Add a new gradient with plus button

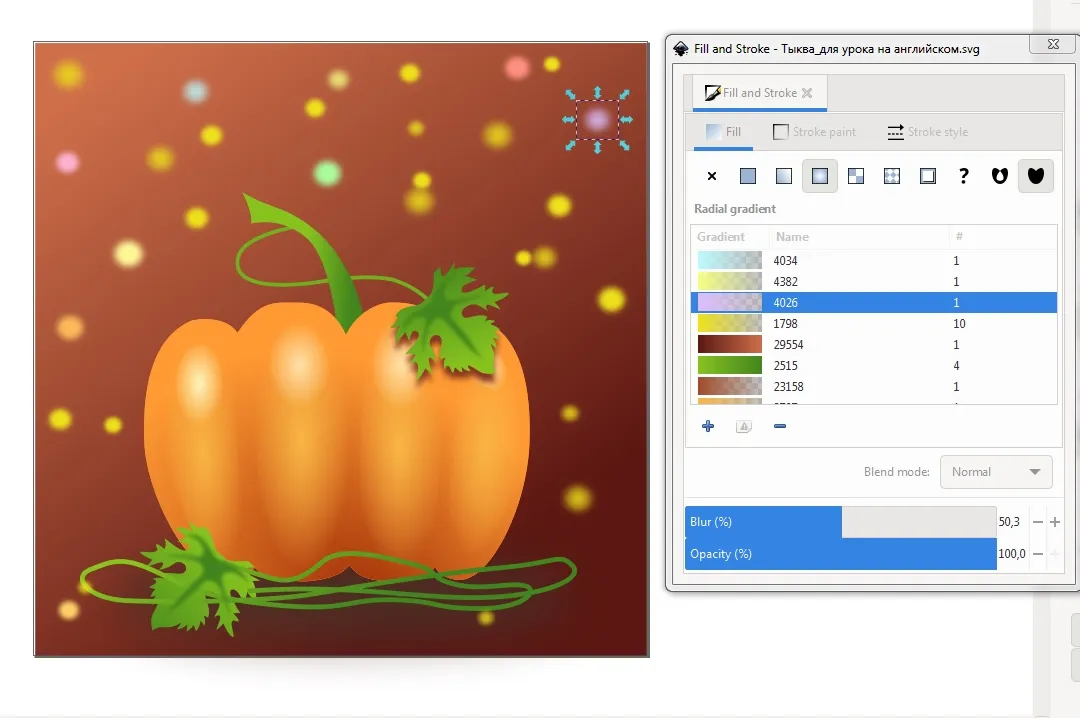(708, 426)
